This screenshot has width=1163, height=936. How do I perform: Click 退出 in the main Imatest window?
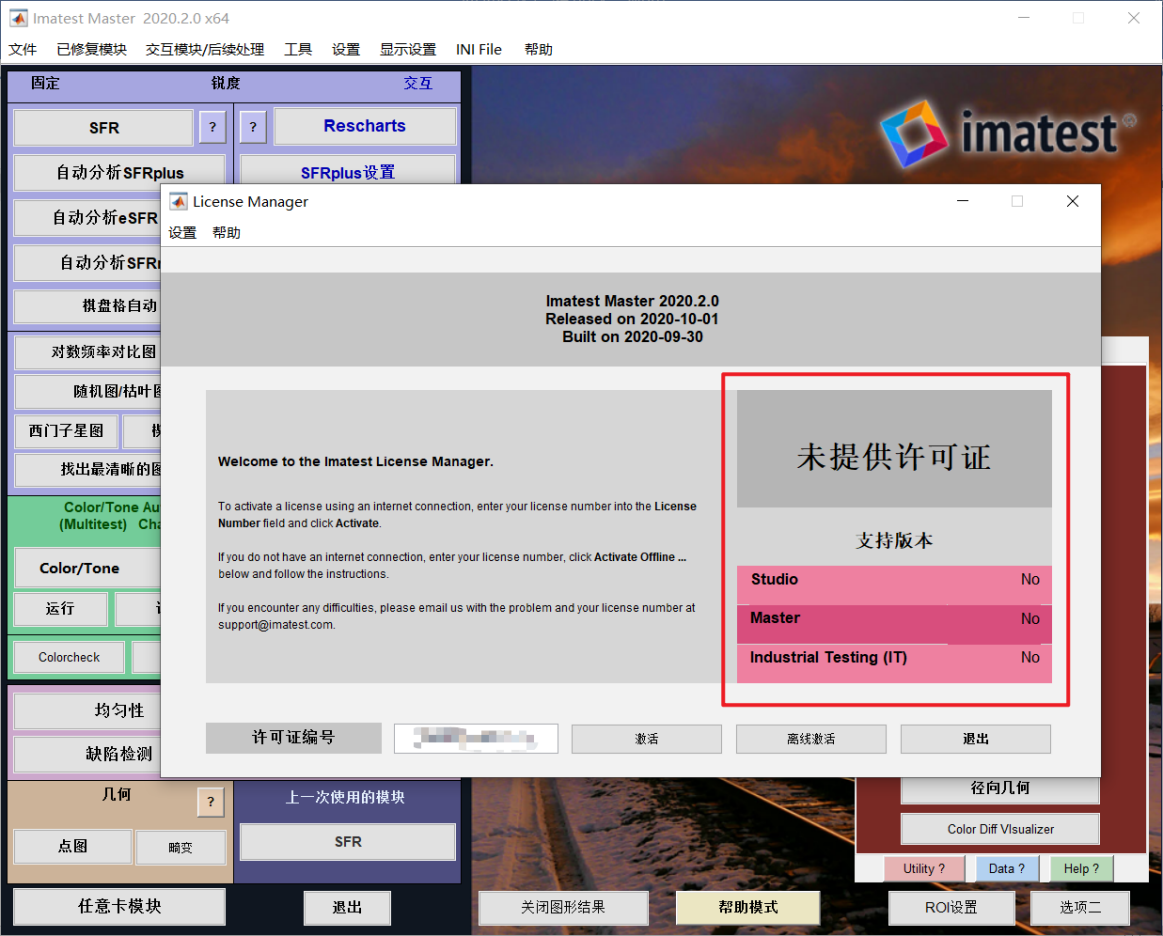pos(347,907)
